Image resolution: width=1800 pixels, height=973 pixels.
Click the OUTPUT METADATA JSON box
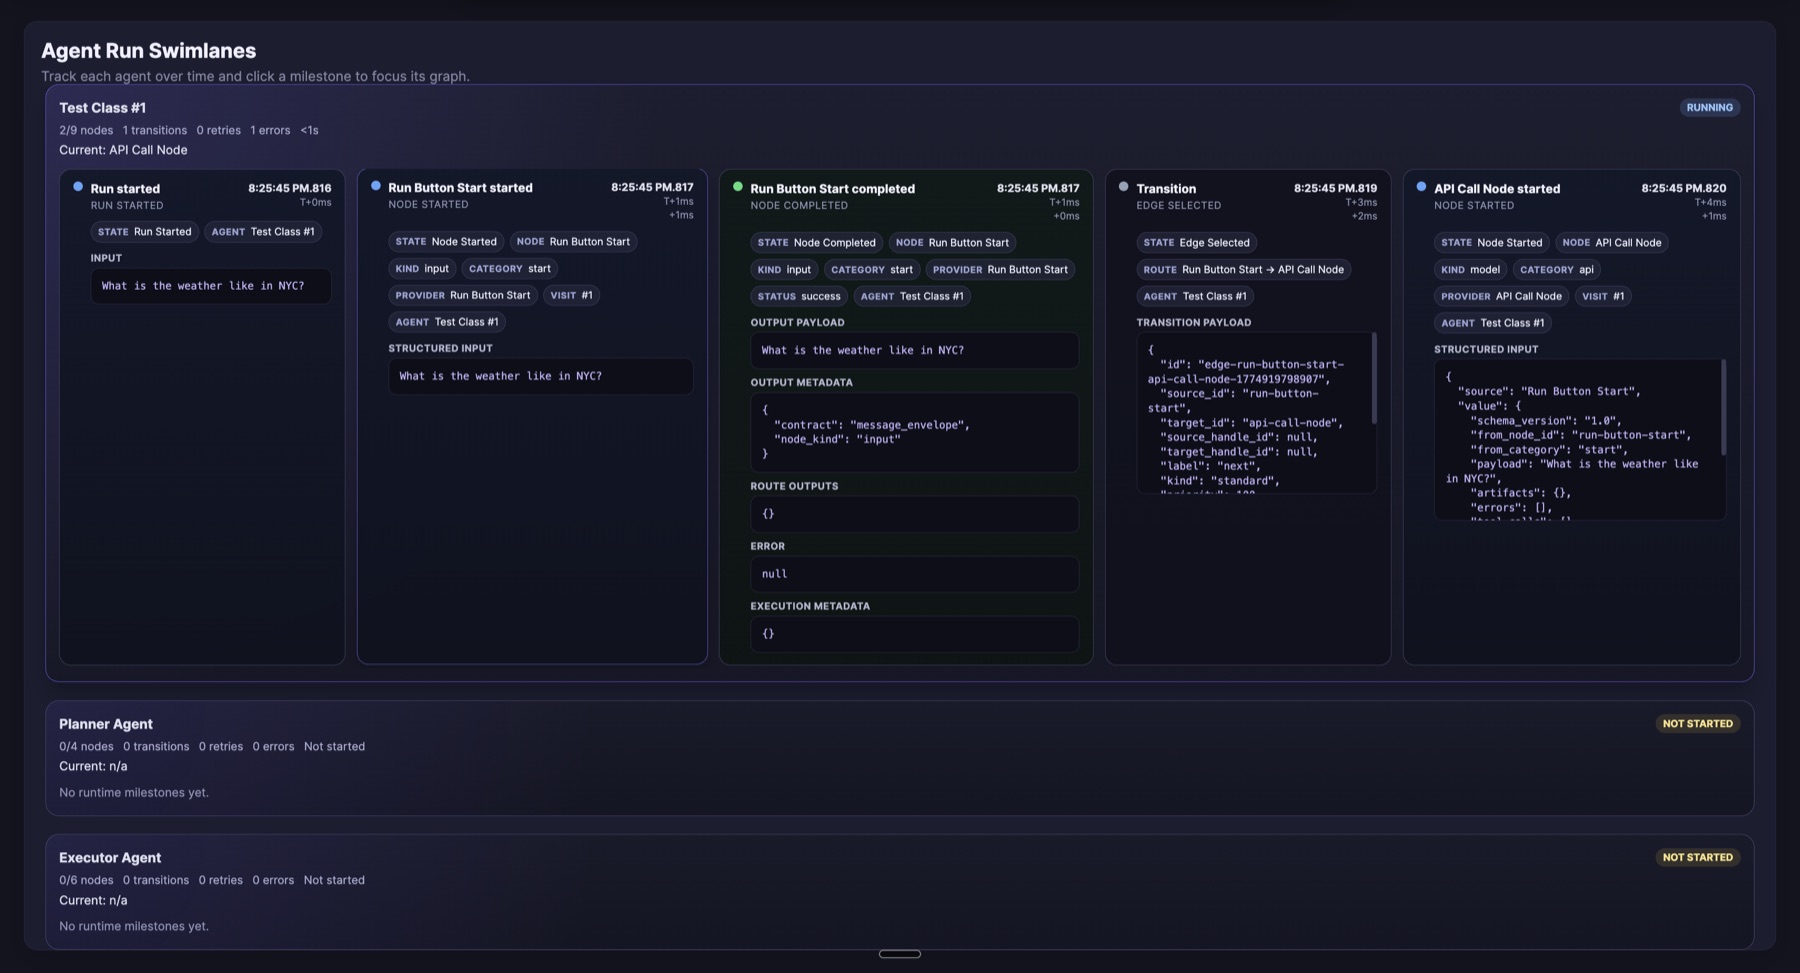coord(915,432)
